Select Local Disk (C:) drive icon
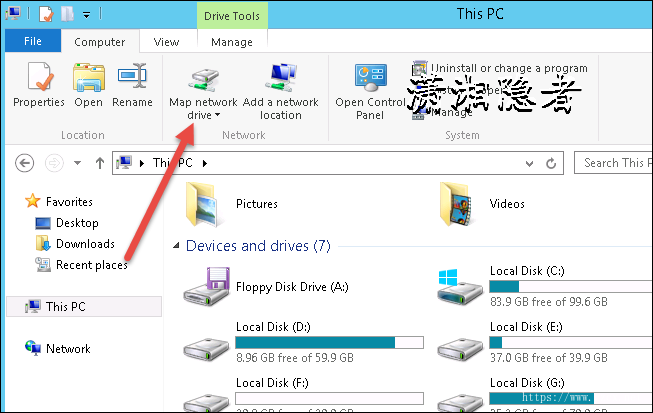This screenshot has width=653, height=413. (x=460, y=287)
